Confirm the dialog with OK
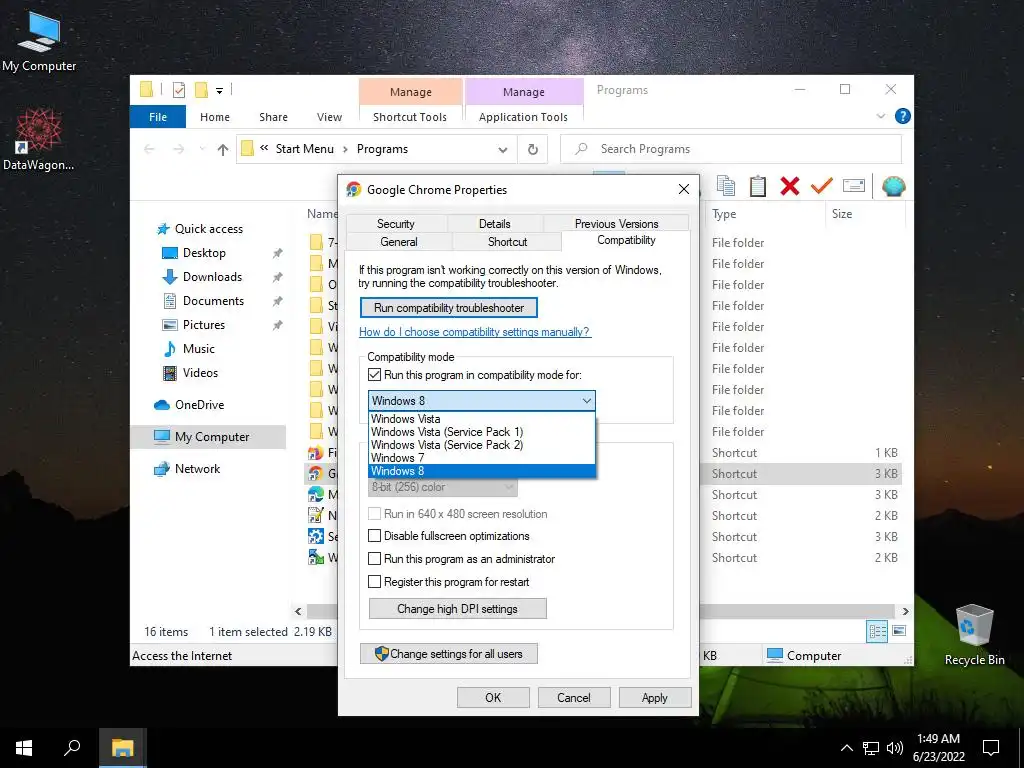 (493, 697)
